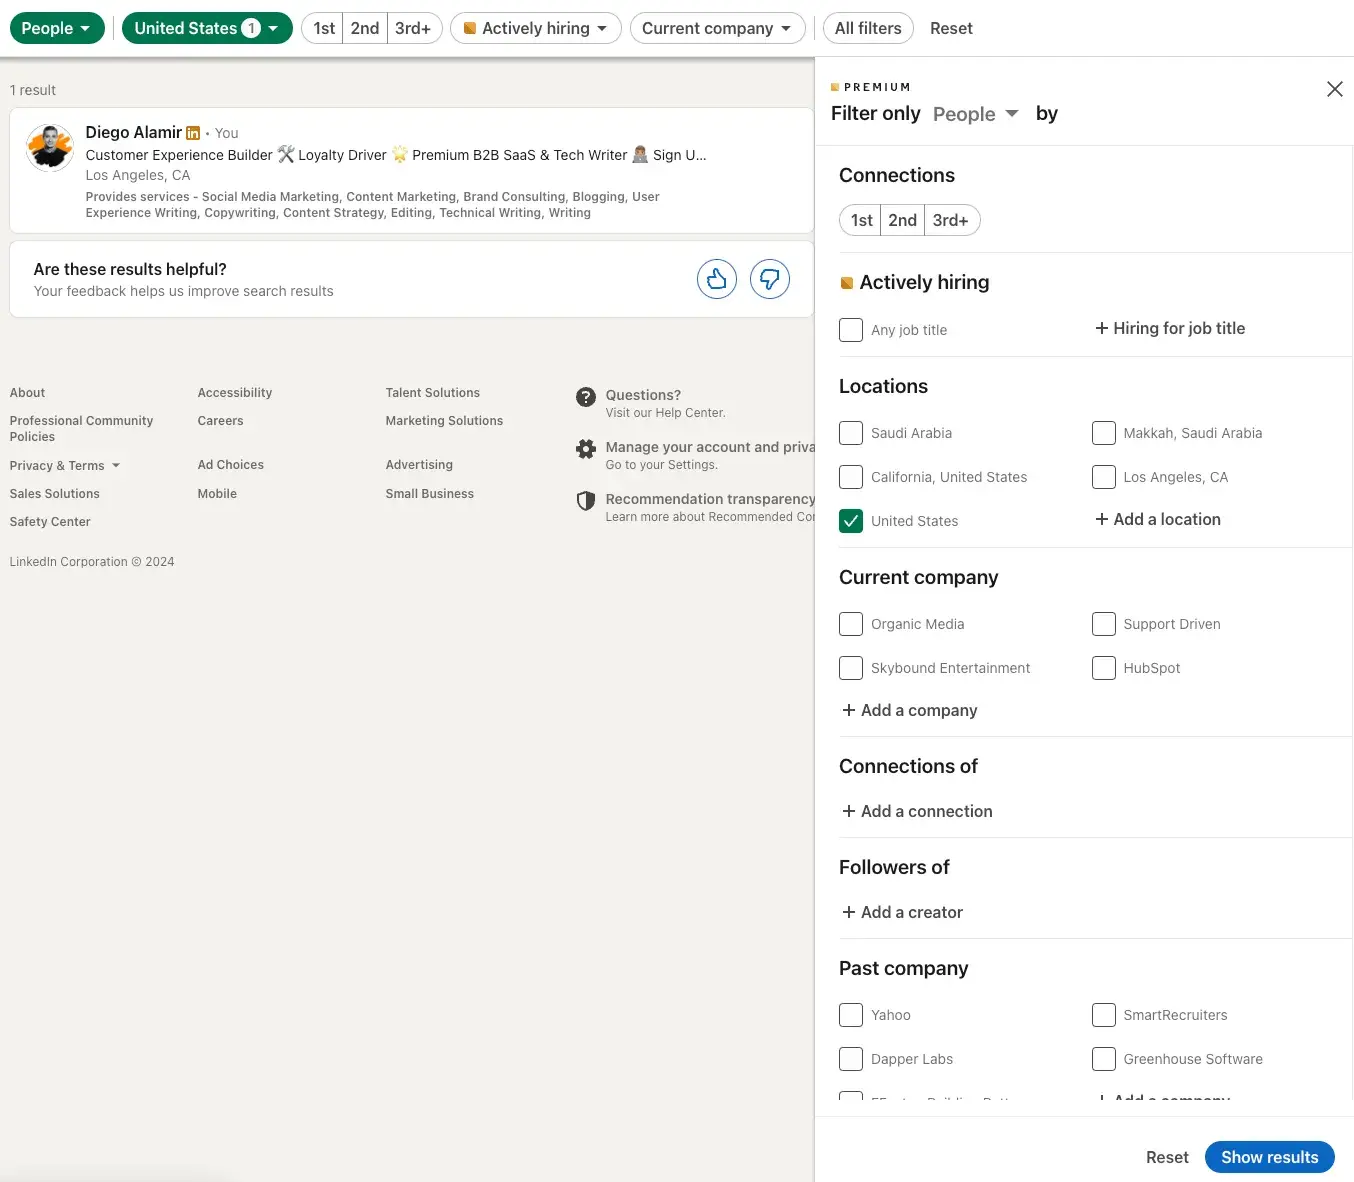Click the thumbs up feedback icon
This screenshot has width=1354, height=1182.
pyautogui.click(x=717, y=279)
